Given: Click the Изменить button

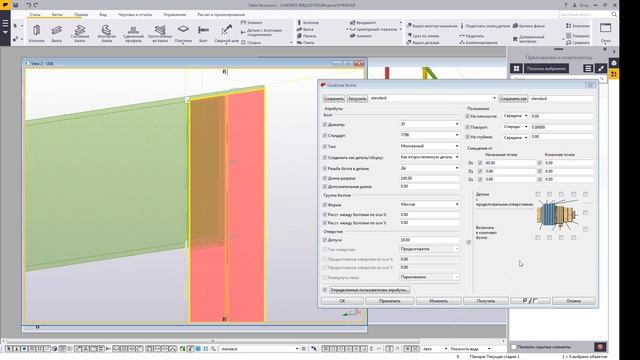Looking at the screenshot, I should (x=438, y=301).
